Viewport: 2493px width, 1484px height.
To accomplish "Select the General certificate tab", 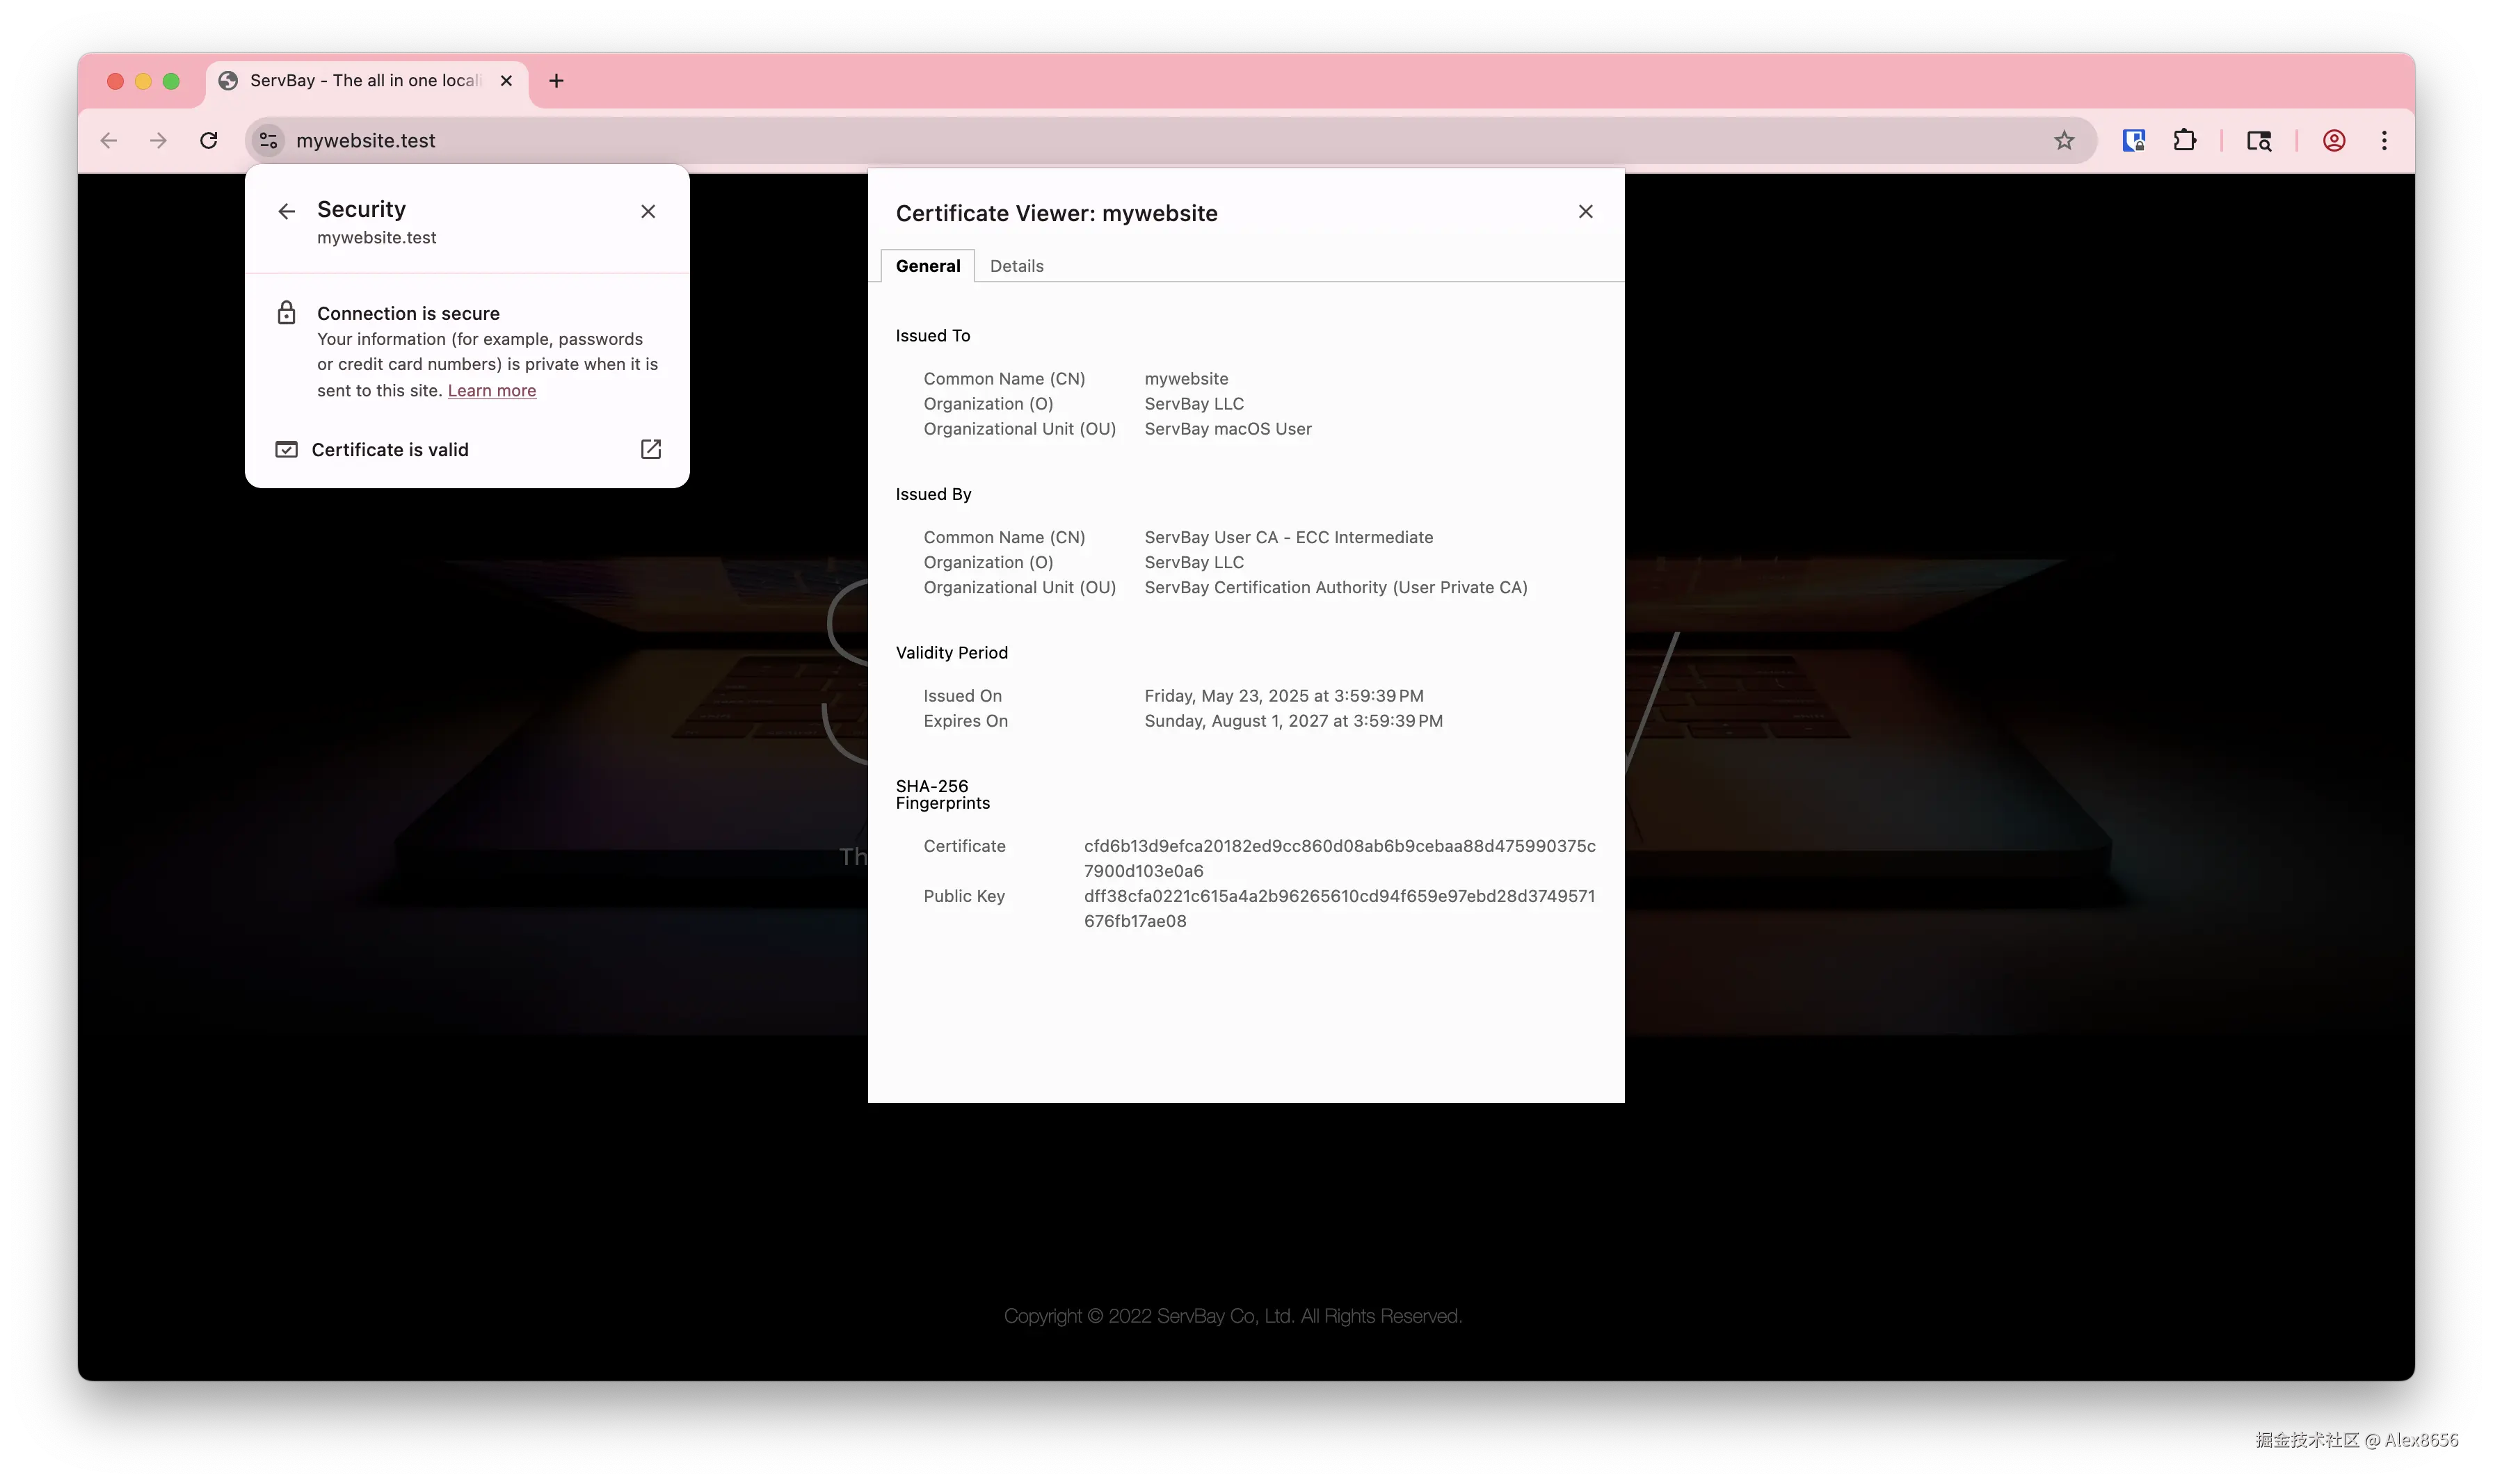I will 927,266.
